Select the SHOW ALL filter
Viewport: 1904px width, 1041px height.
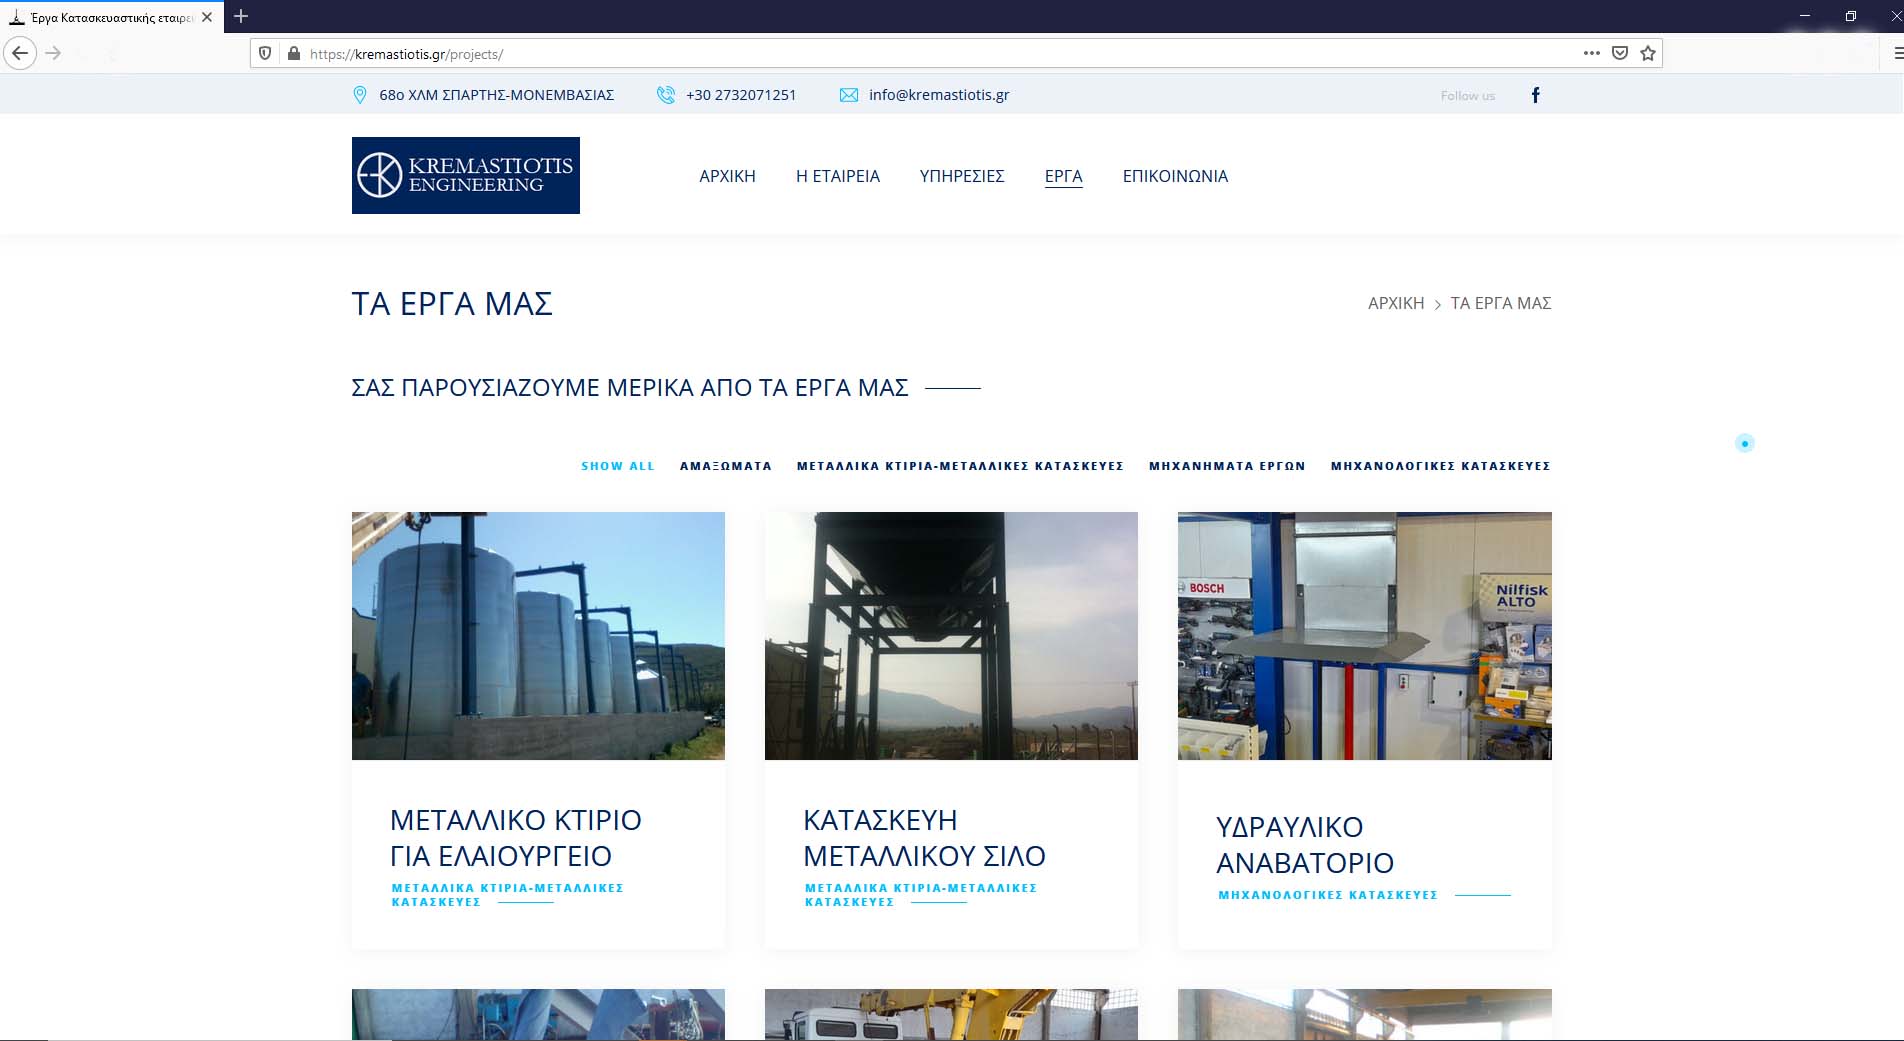(x=618, y=466)
